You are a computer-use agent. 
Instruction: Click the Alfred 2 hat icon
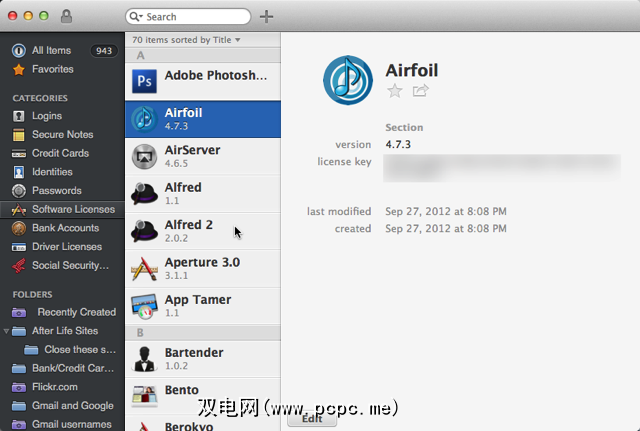[144, 231]
